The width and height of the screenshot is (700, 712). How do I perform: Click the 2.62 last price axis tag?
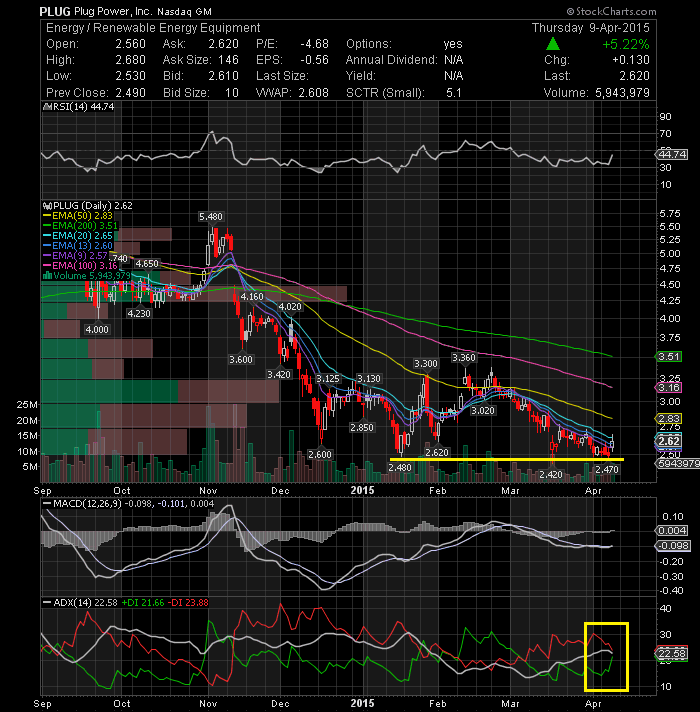click(x=669, y=441)
